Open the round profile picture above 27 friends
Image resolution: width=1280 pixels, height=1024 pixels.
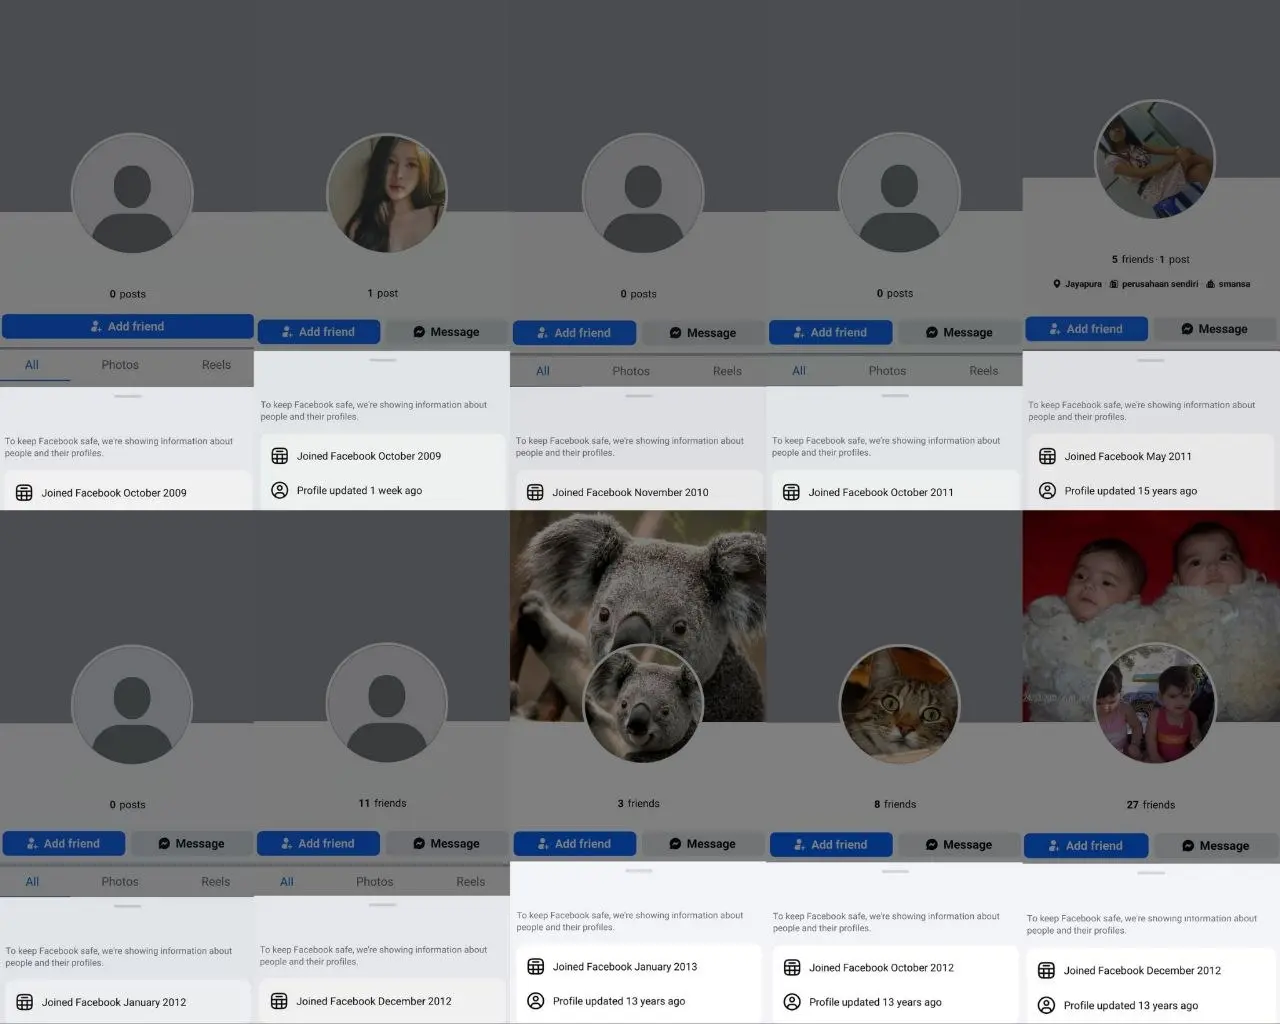click(x=1155, y=704)
